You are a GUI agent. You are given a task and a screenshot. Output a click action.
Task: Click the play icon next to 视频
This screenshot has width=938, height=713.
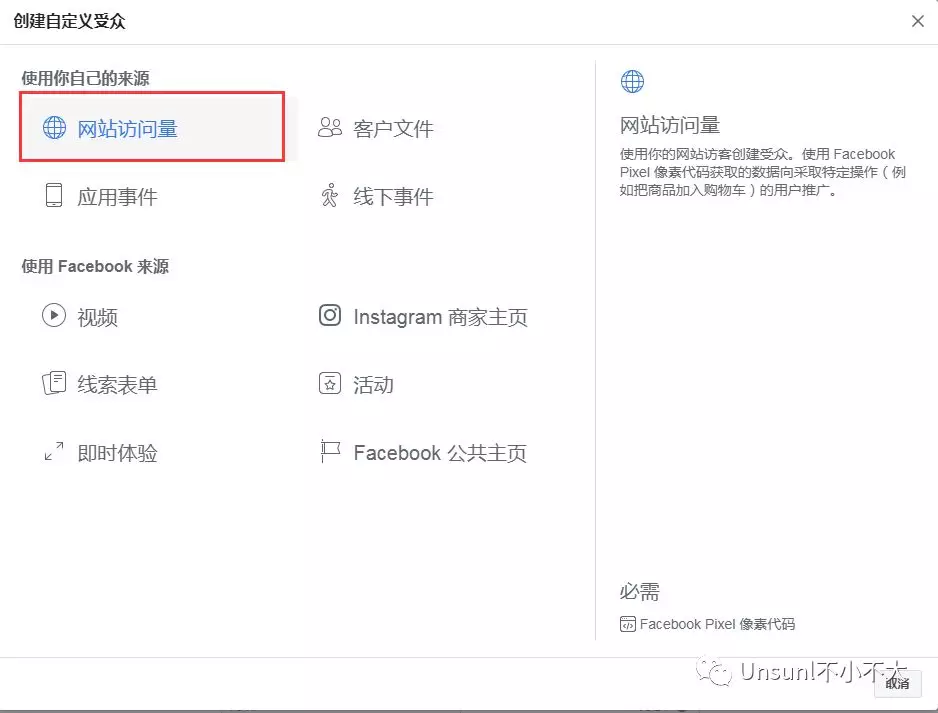54,315
